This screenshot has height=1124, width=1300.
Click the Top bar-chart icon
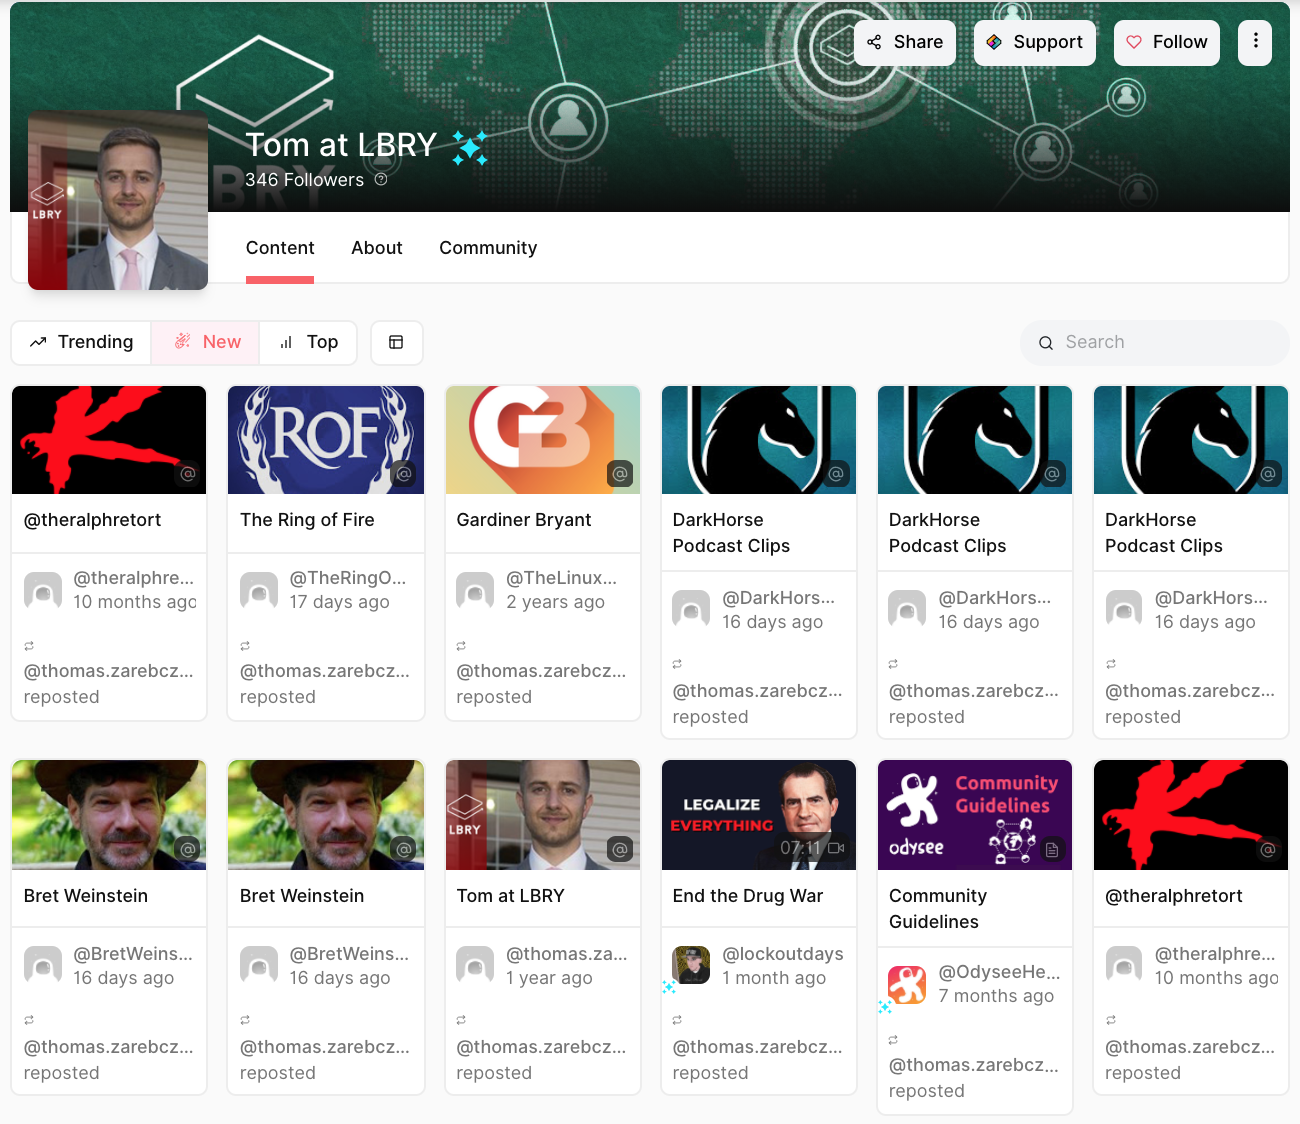coord(286,342)
